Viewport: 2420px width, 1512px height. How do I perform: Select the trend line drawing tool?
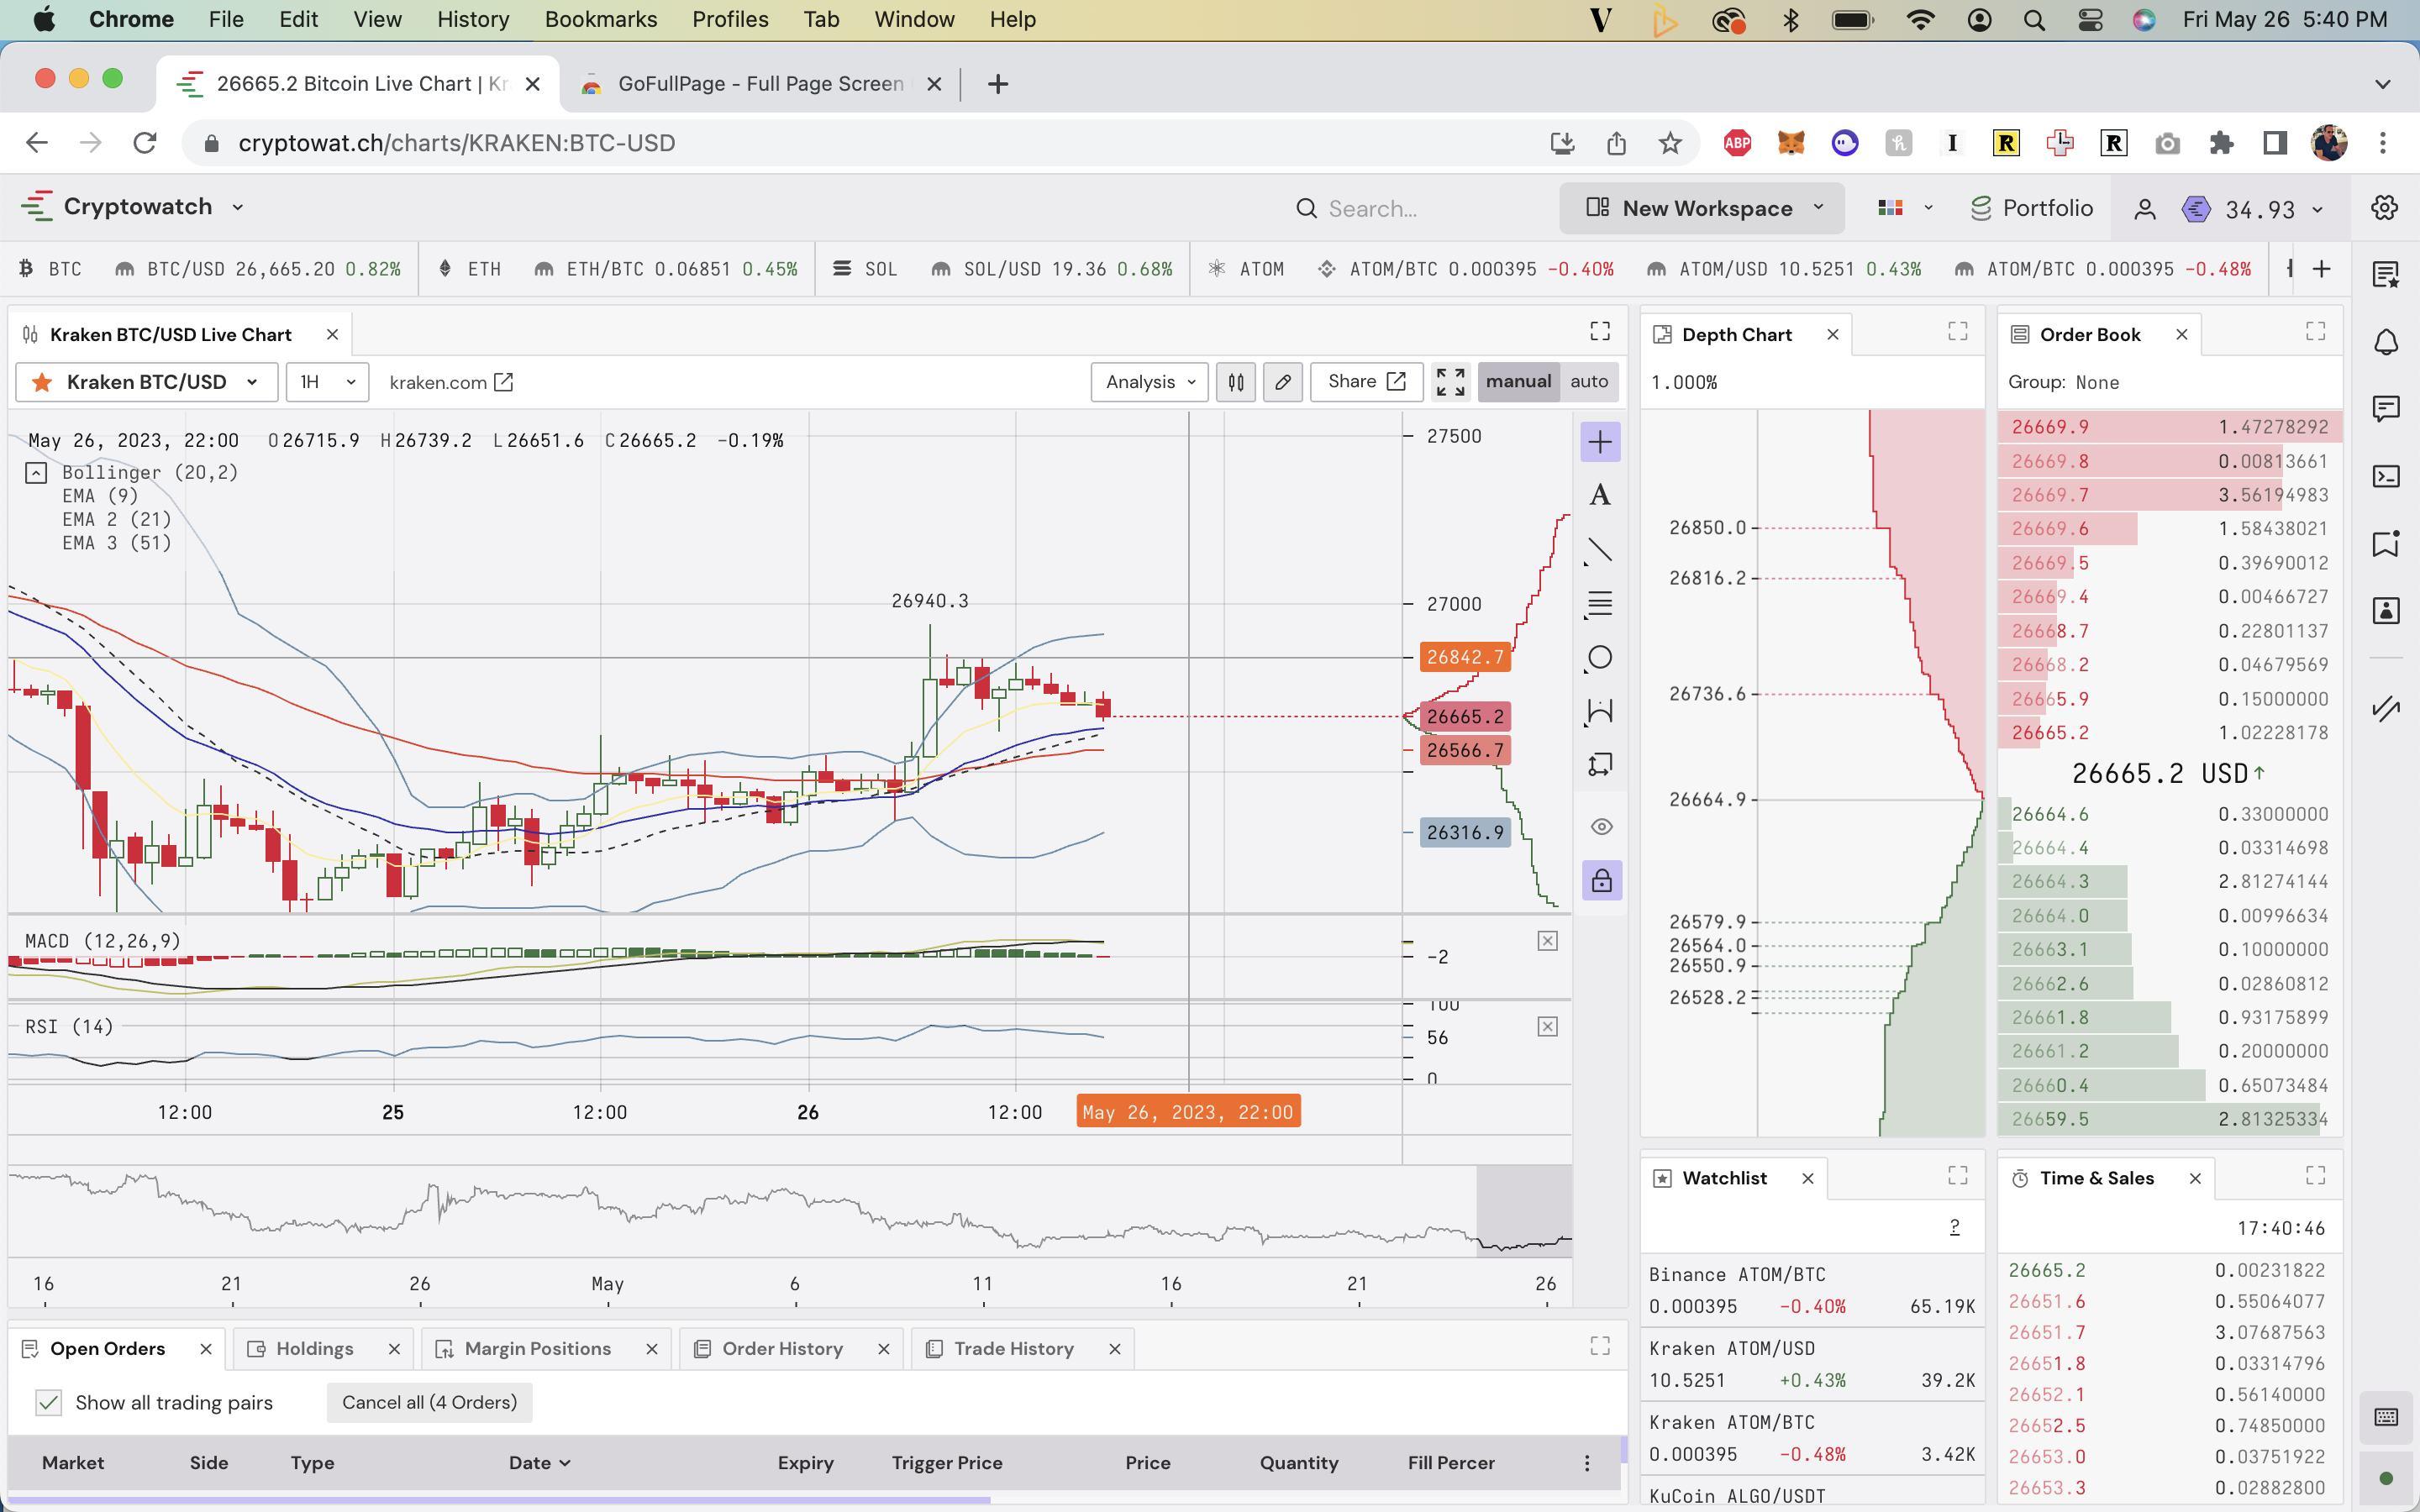1600,550
